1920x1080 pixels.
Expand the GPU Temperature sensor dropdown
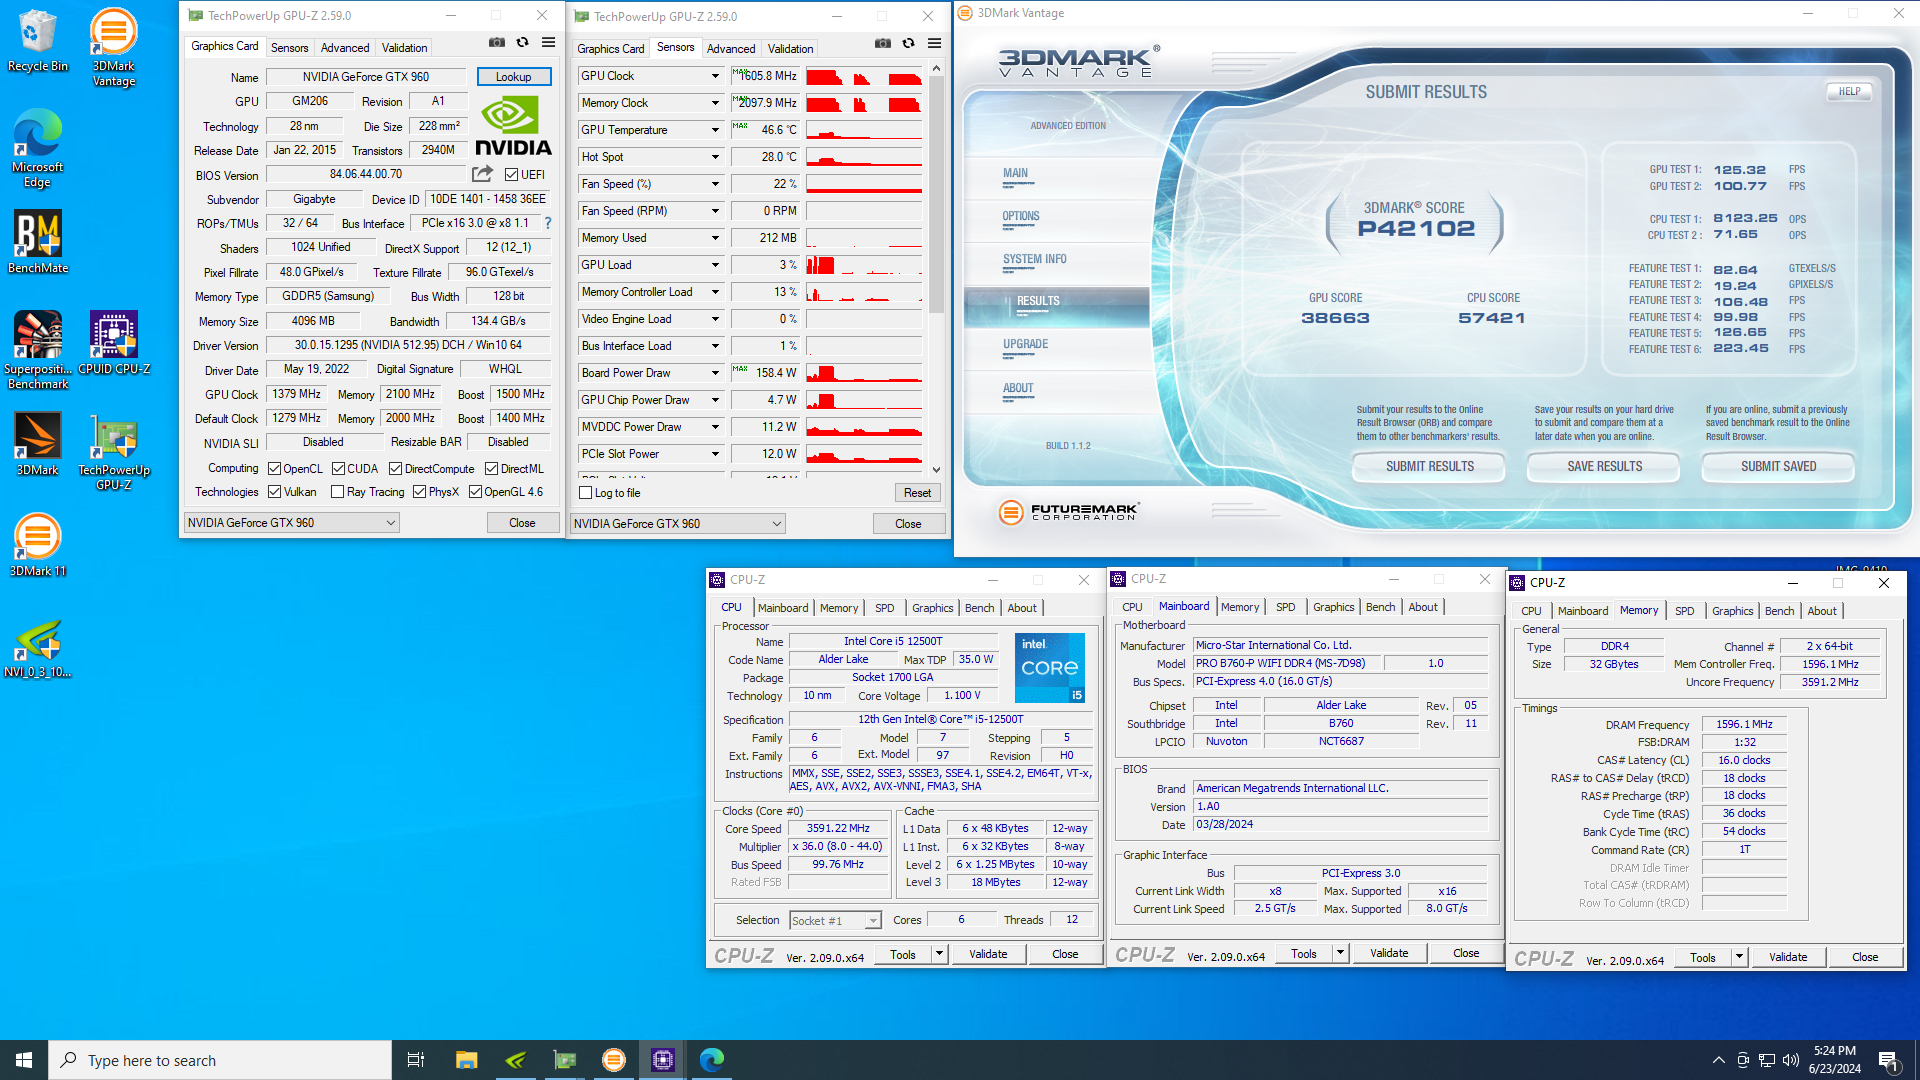coord(715,130)
